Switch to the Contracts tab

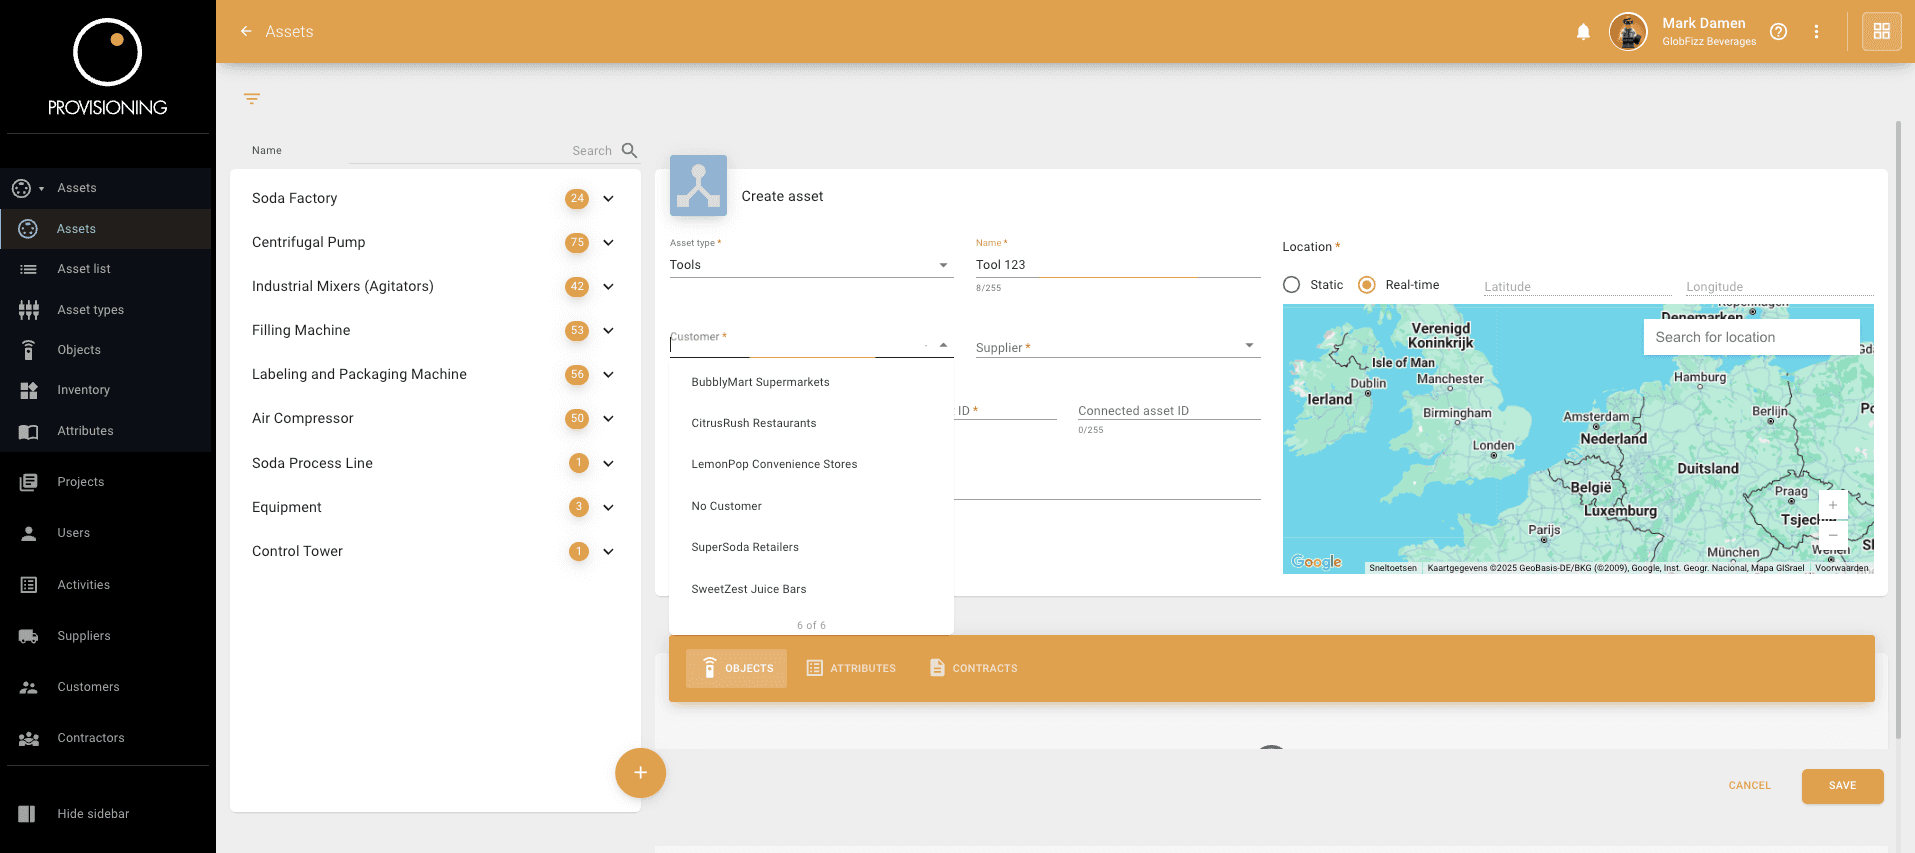(x=974, y=668)
